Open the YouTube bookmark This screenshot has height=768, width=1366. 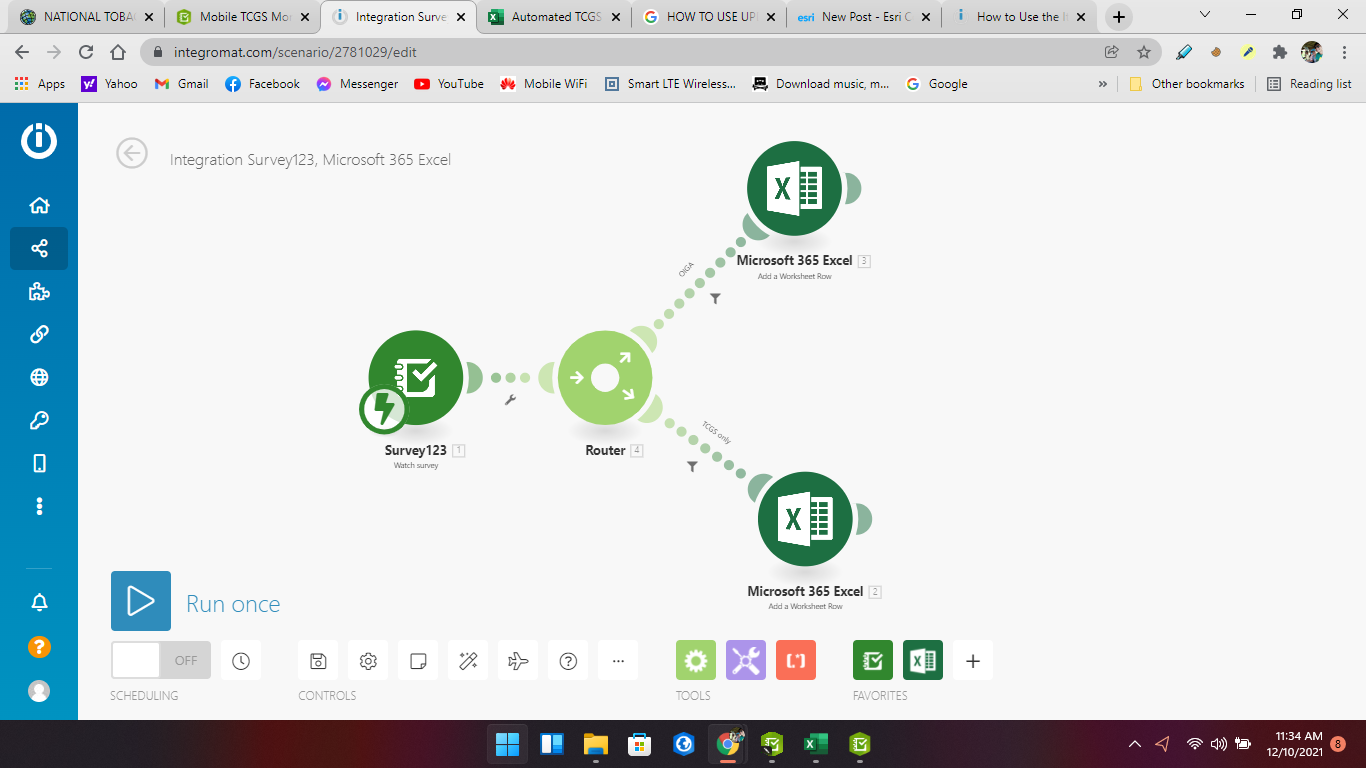[449, 84]
